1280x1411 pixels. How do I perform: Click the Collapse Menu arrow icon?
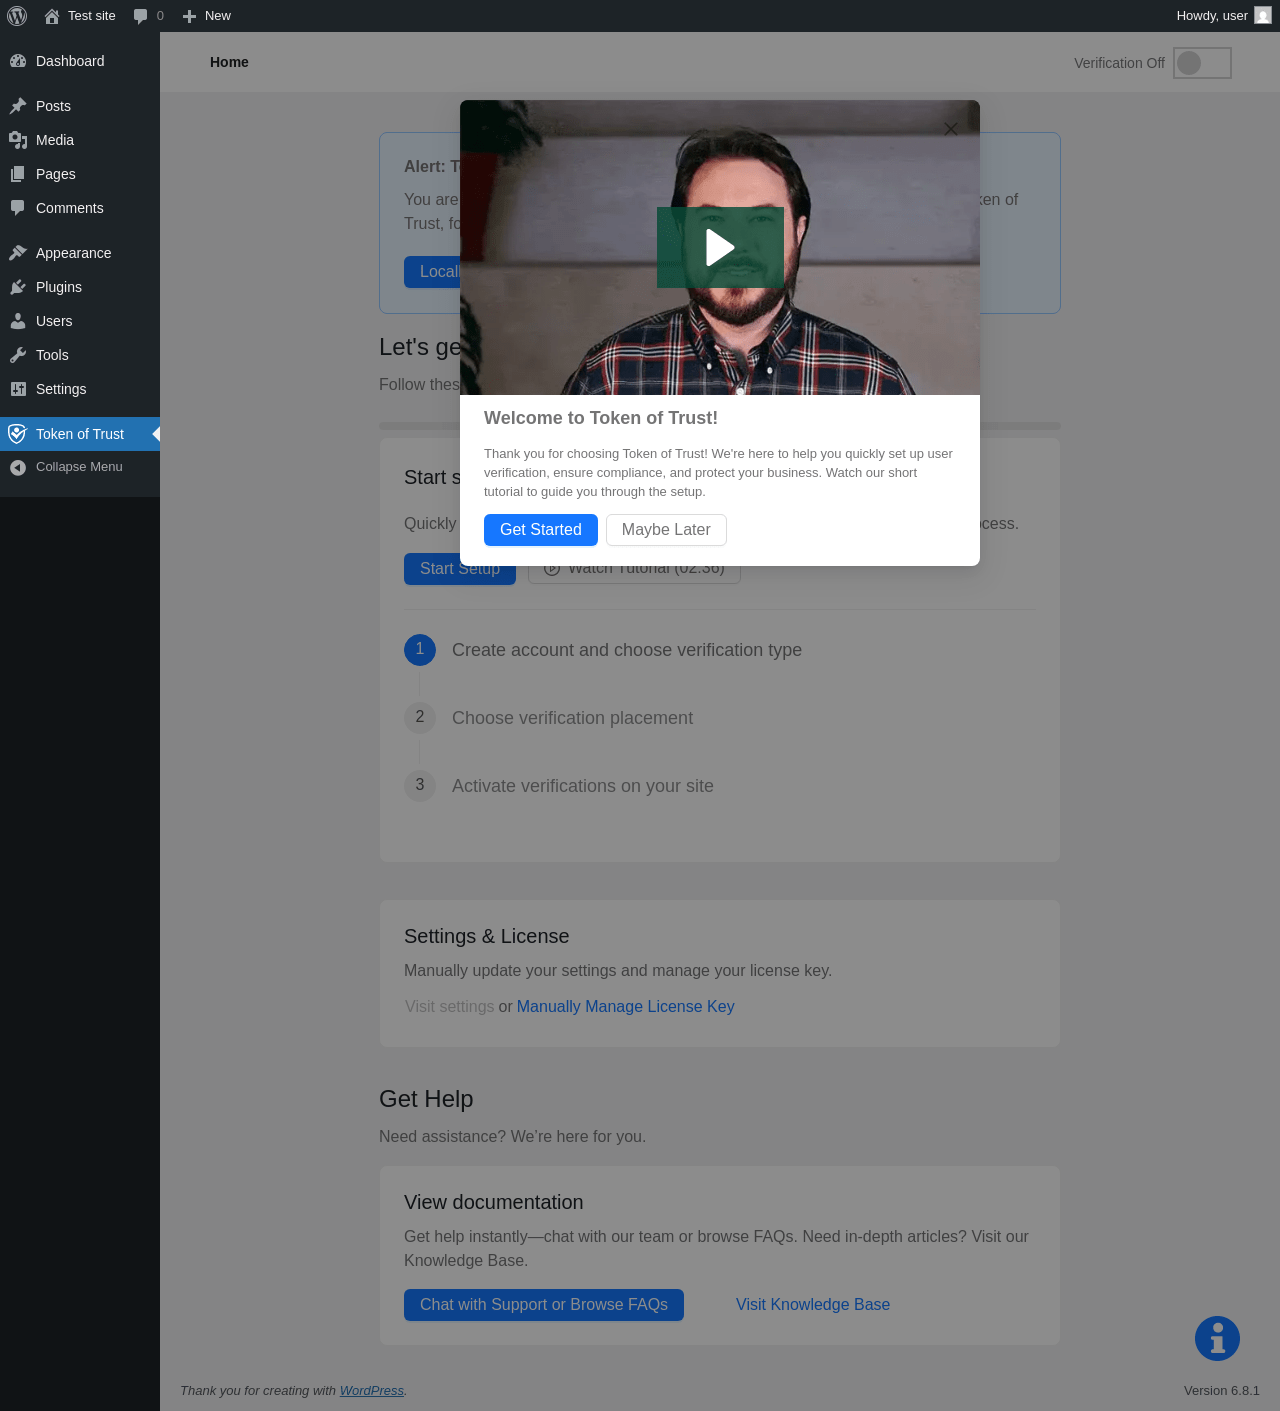(18, 467)
